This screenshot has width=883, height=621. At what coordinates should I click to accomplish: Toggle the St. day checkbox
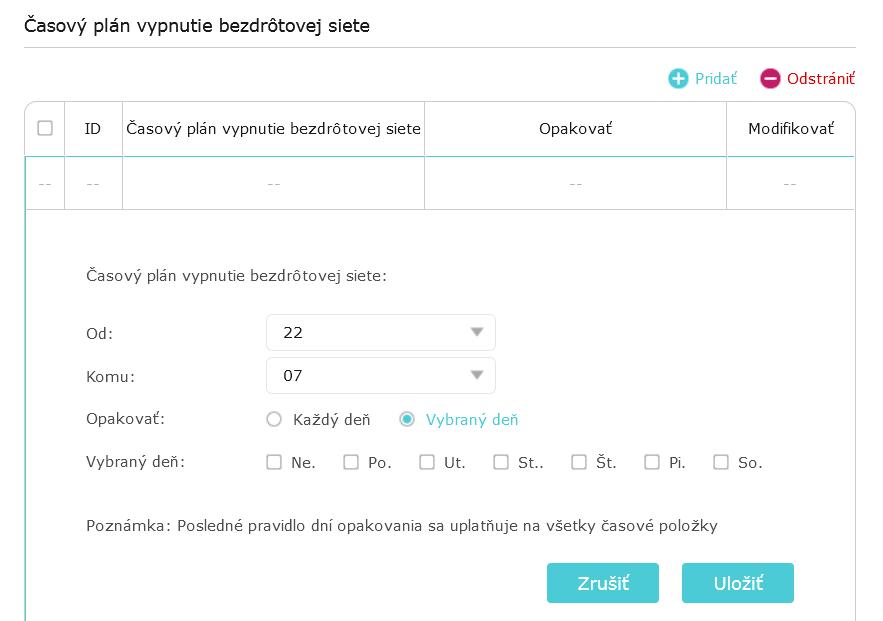tap(501, 462)
